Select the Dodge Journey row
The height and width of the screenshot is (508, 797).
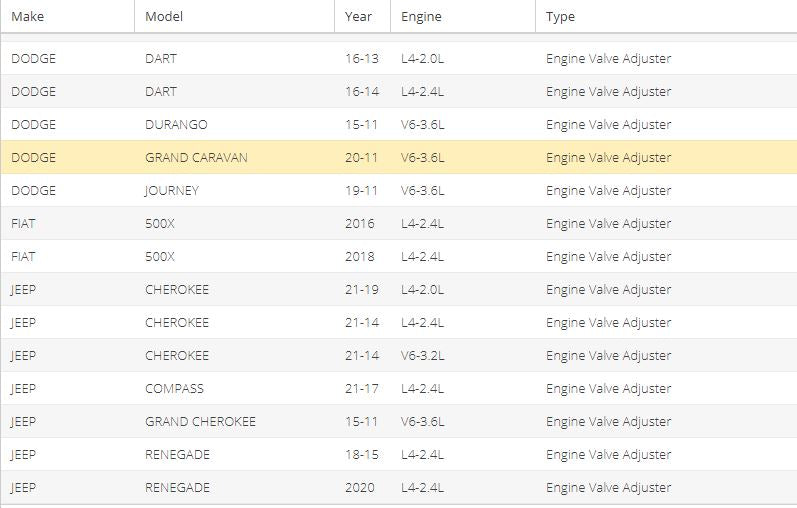pos(398,191)
